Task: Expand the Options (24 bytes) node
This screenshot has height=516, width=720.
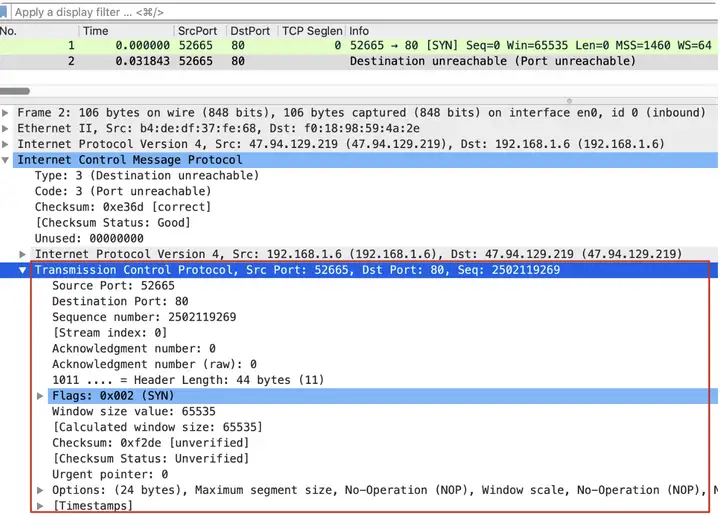Action: point(40,490)
